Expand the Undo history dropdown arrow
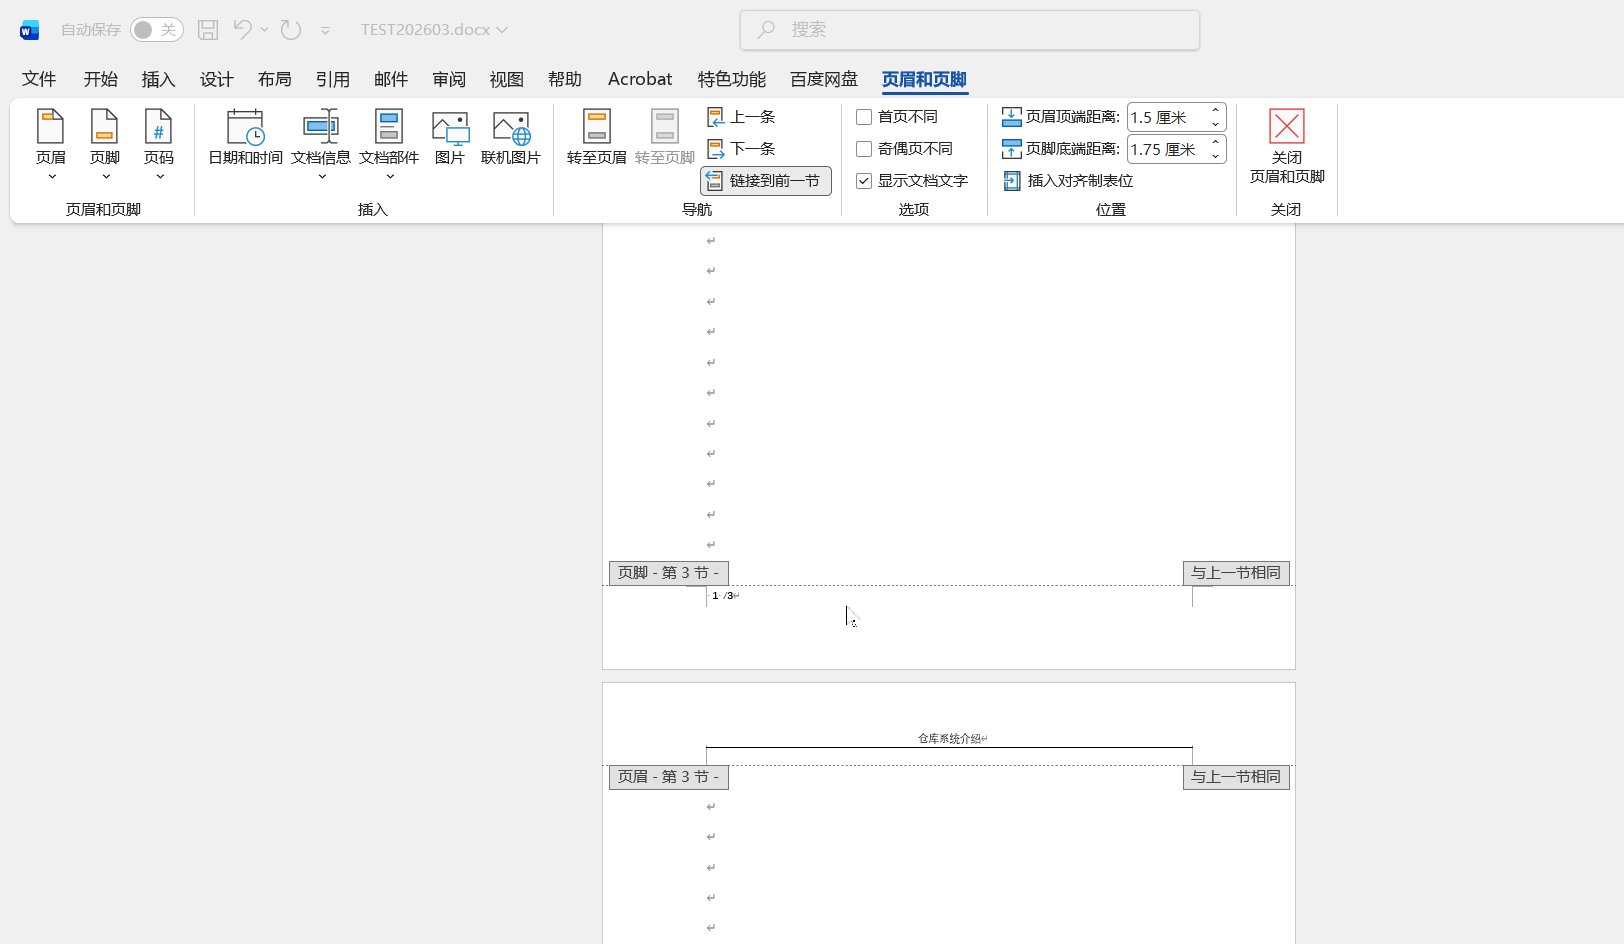 pos(265,30)
